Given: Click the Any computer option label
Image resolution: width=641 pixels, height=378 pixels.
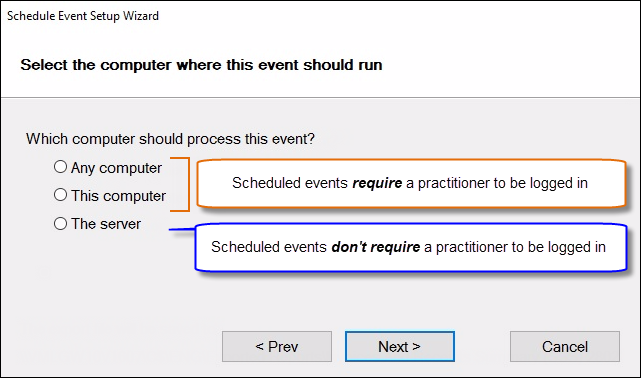Looking at the screenshot, I should coord(117,168).
